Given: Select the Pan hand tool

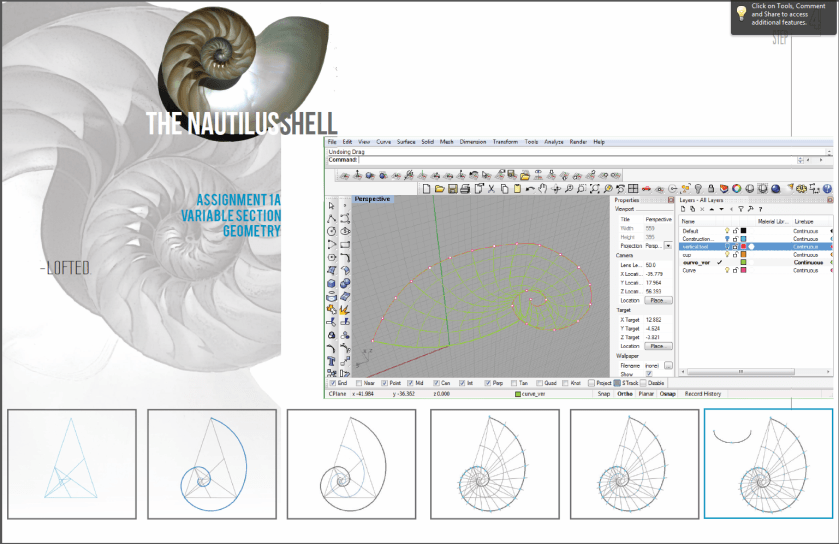Looking at the screenshot, I should (542, 188).
